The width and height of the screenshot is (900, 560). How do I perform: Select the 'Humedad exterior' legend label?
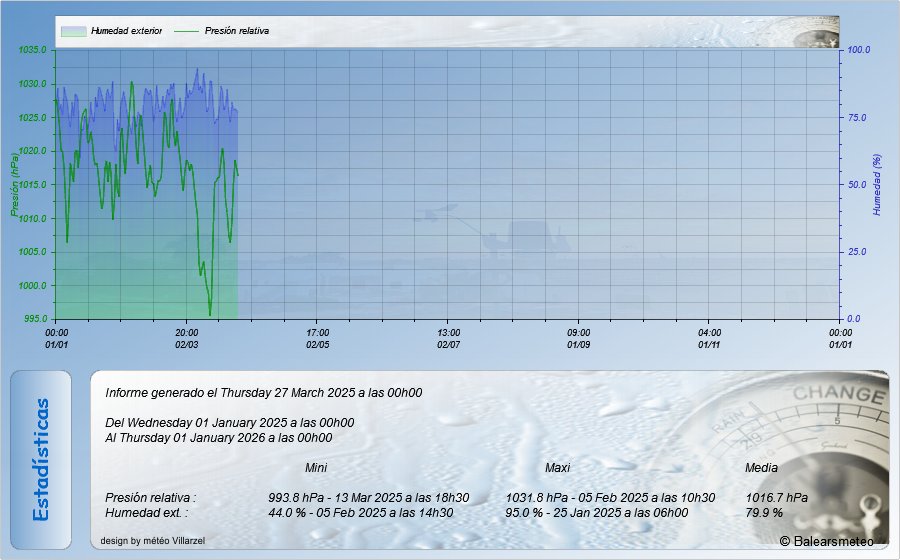tap(126, 31)
